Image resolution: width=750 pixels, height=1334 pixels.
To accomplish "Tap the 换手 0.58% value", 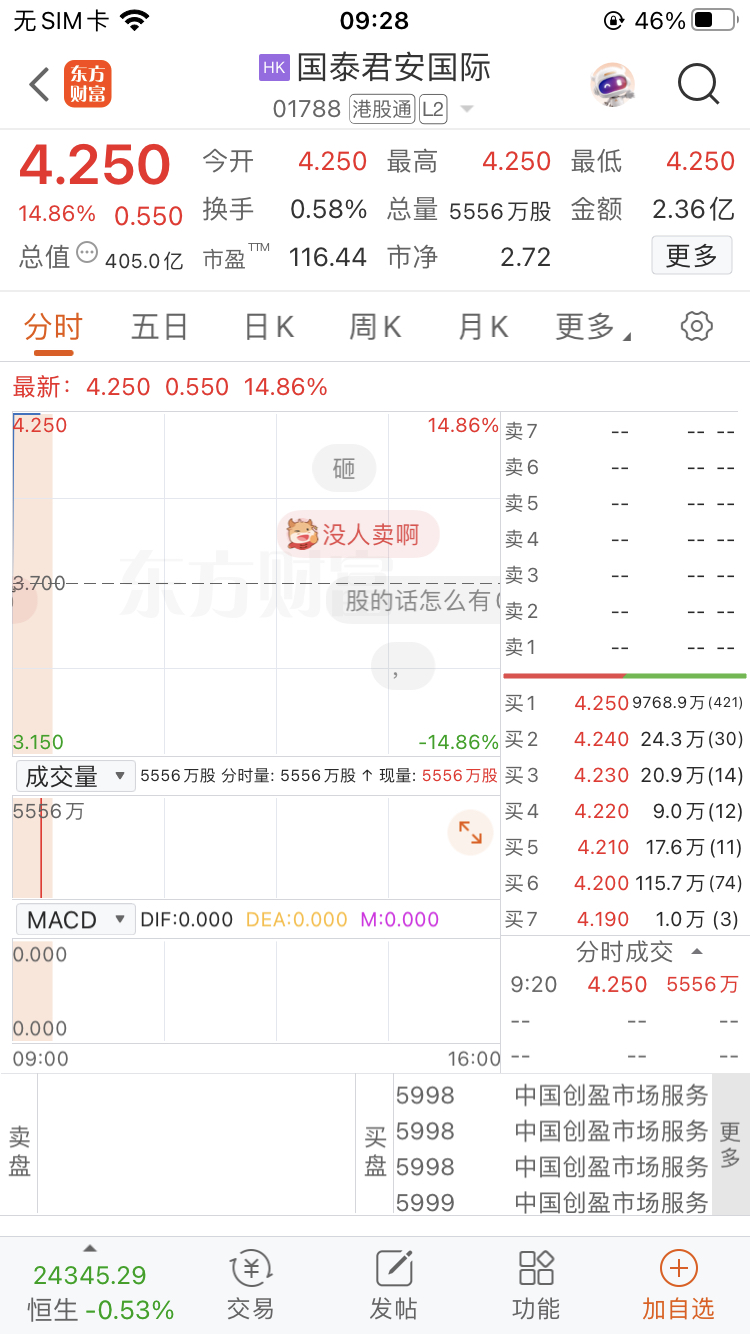I will click(328, 209).
